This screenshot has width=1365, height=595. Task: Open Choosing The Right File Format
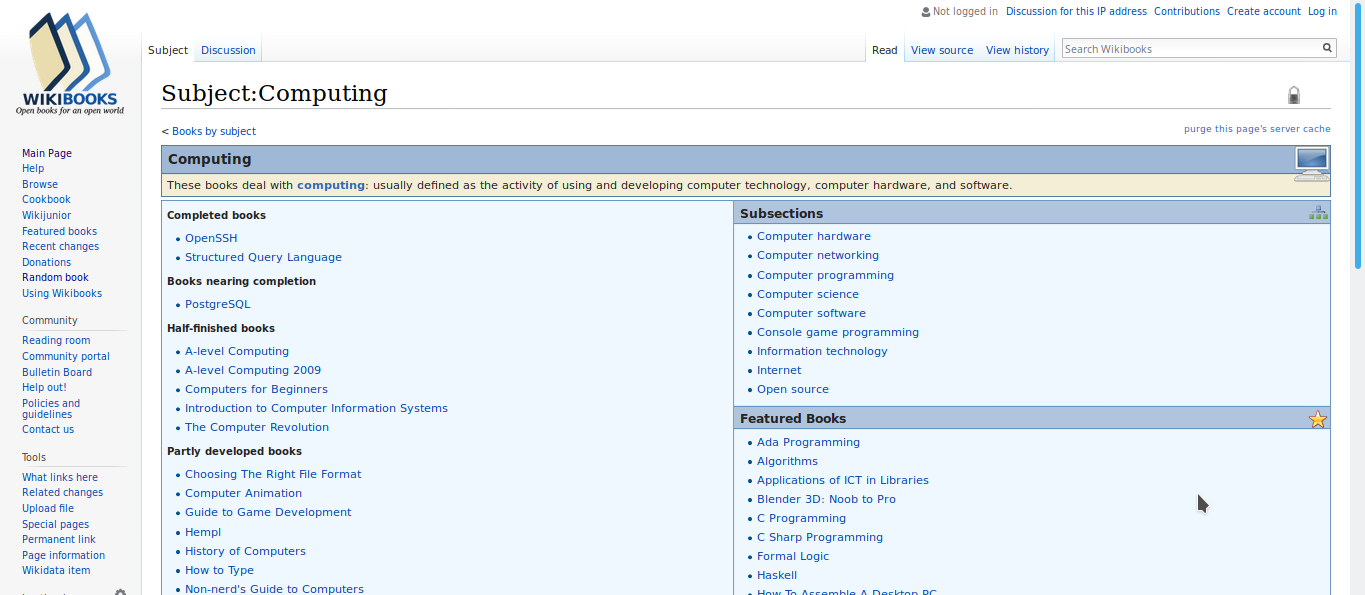(273, 474)
